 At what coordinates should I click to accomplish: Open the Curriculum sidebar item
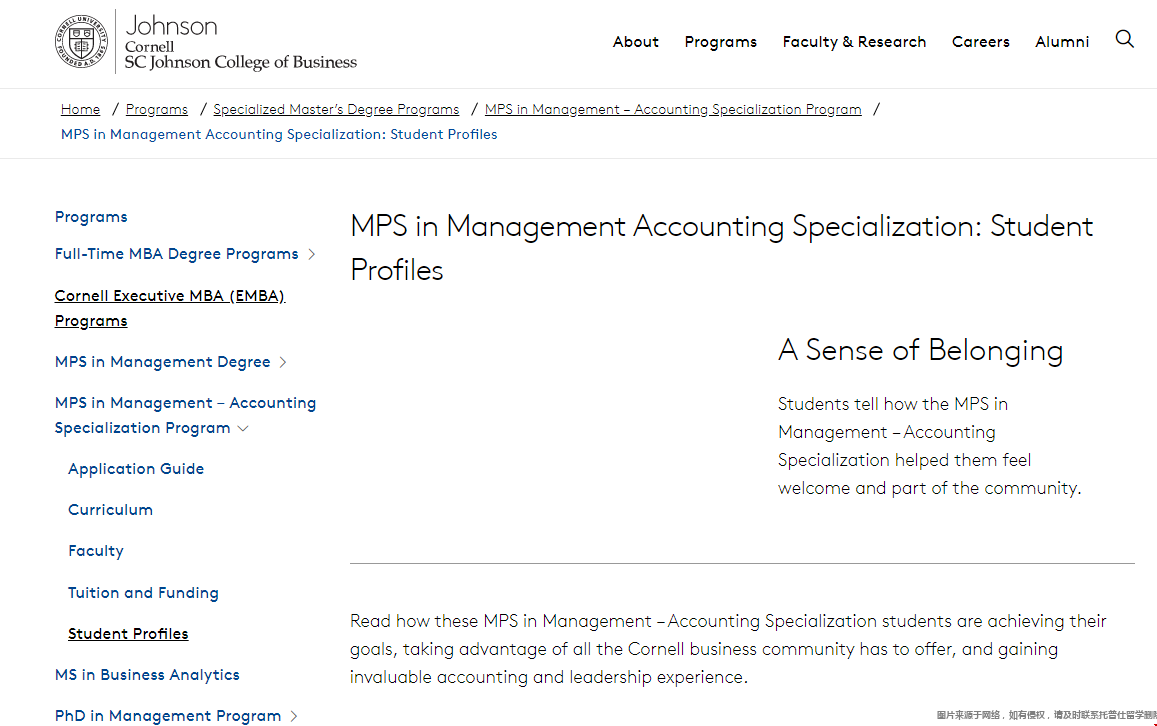pyautogui.click(x=110, y=510)
